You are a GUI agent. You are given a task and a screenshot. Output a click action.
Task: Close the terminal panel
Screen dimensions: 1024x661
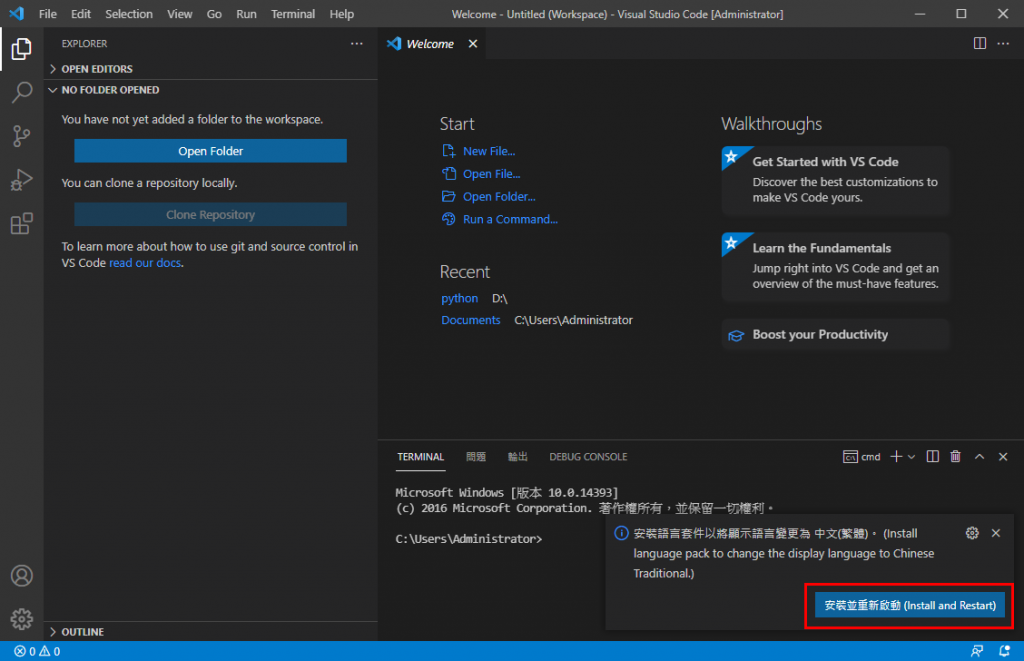tap(1003, 457)
